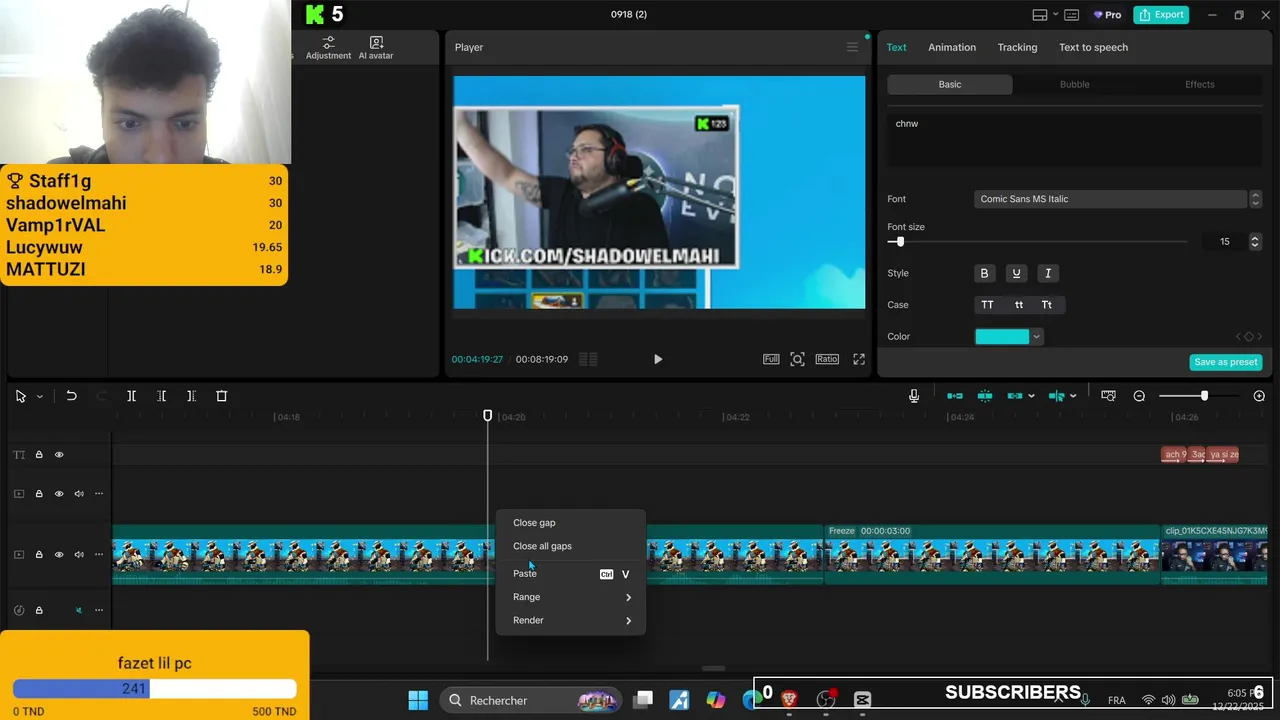Toggle clip linkage icon

1015,396
